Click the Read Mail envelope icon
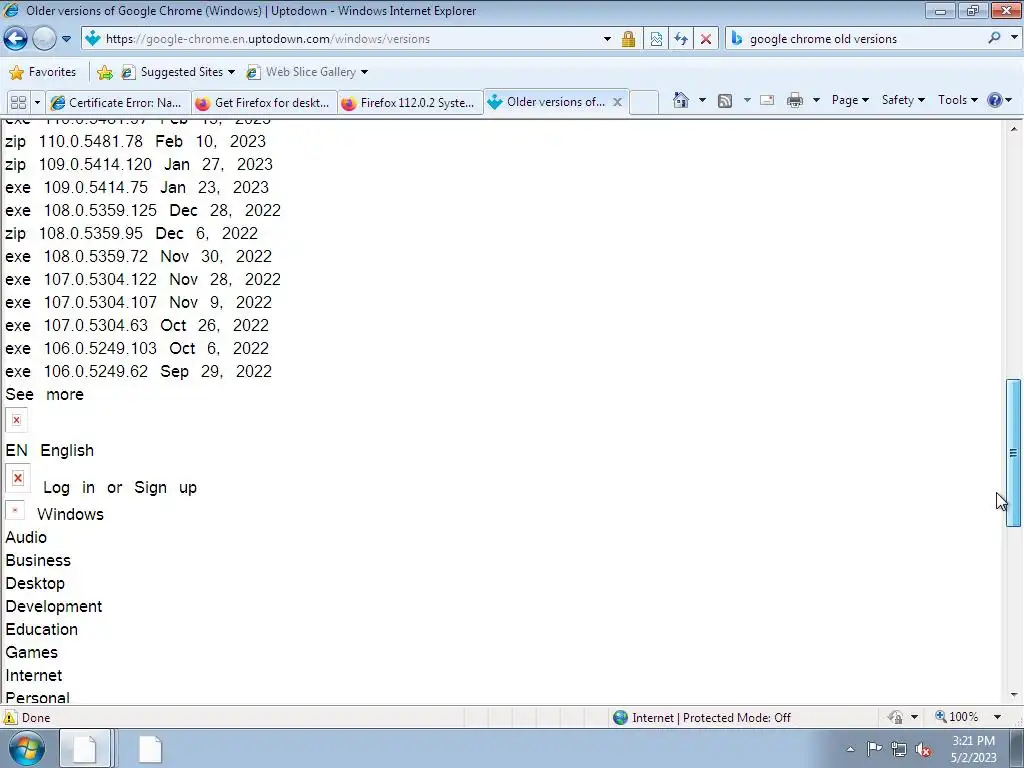 pos(767,100)
